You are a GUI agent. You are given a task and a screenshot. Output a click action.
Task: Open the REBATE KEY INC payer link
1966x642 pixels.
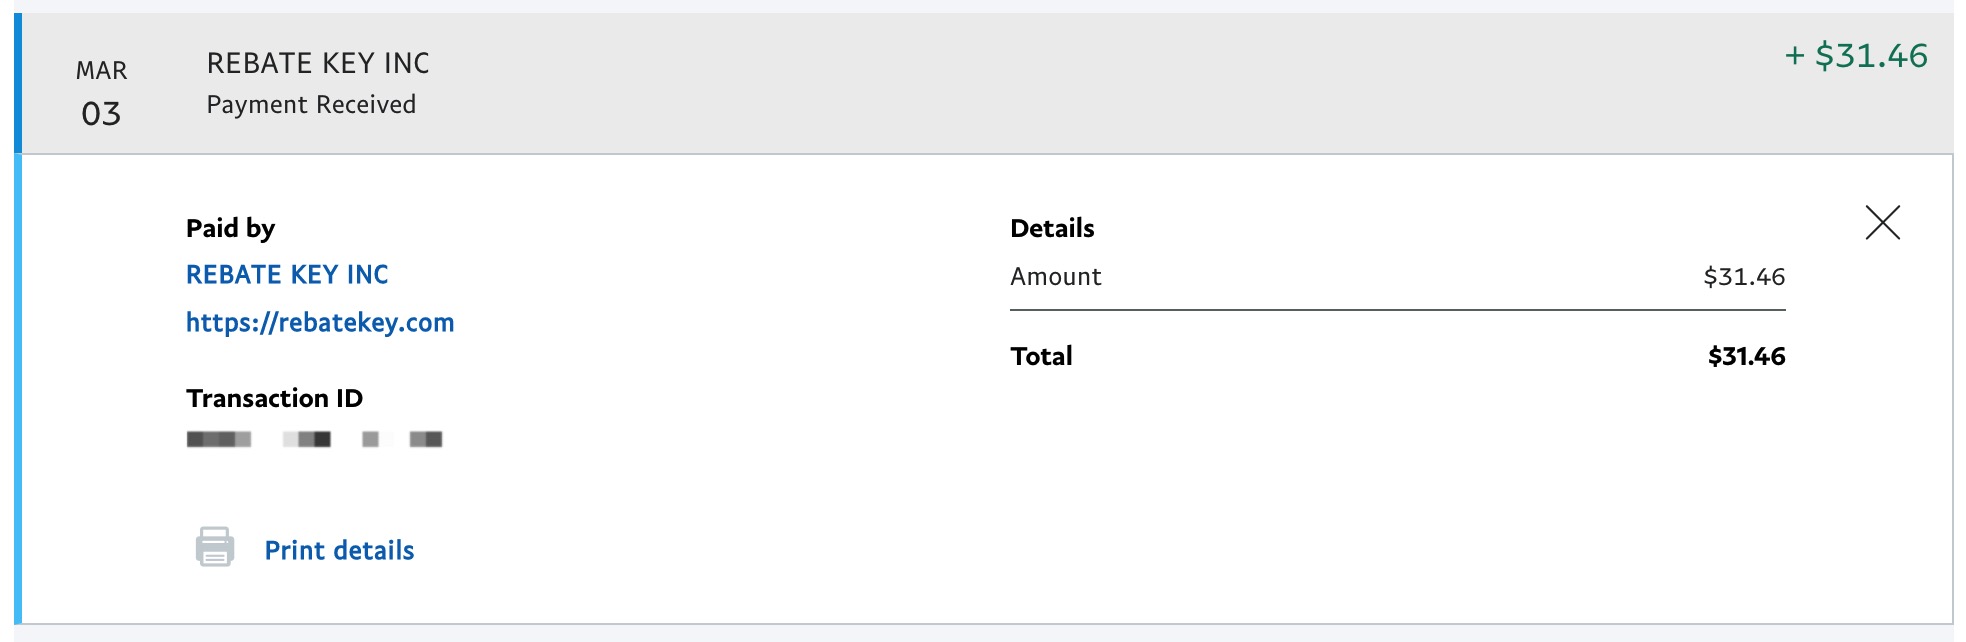point(287,275)
